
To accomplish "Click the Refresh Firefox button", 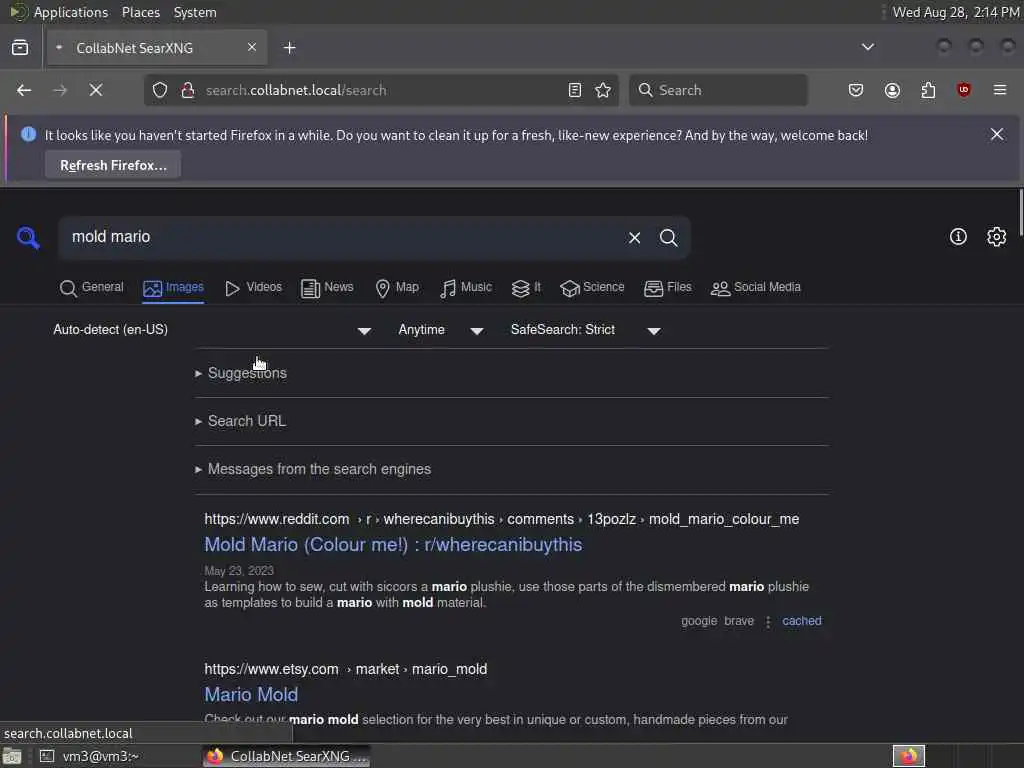I will point(113,165).
